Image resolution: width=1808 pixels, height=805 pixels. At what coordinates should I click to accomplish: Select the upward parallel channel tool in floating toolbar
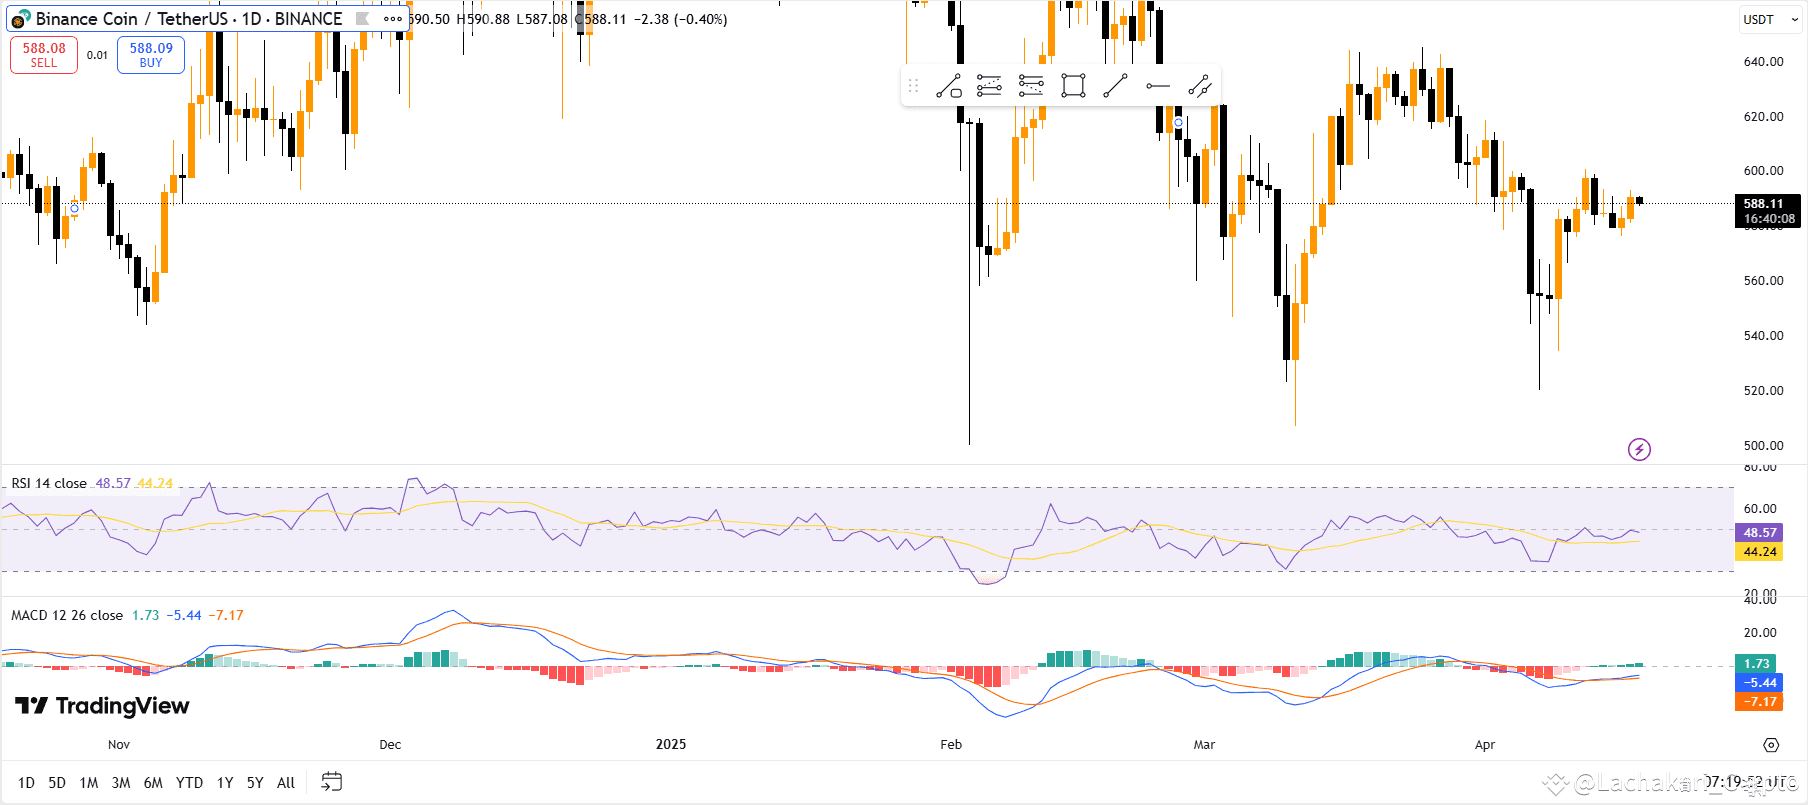(x=989, y=86)
